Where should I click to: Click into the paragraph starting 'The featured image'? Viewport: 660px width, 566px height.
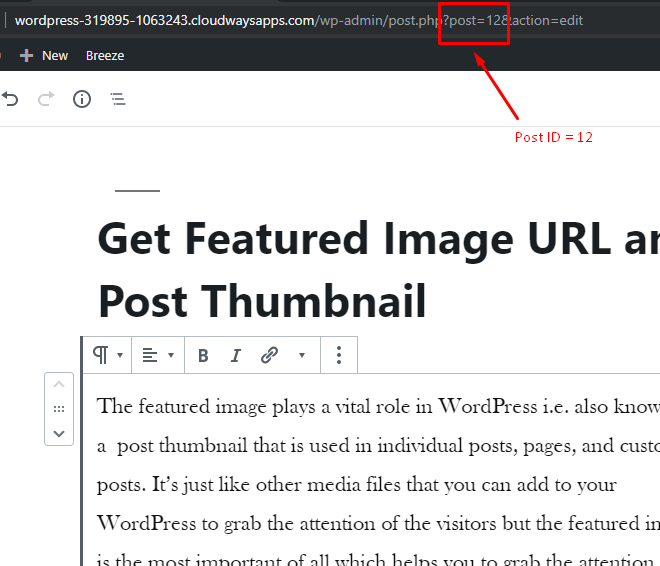pyautogui.click(x=379, y=407)
